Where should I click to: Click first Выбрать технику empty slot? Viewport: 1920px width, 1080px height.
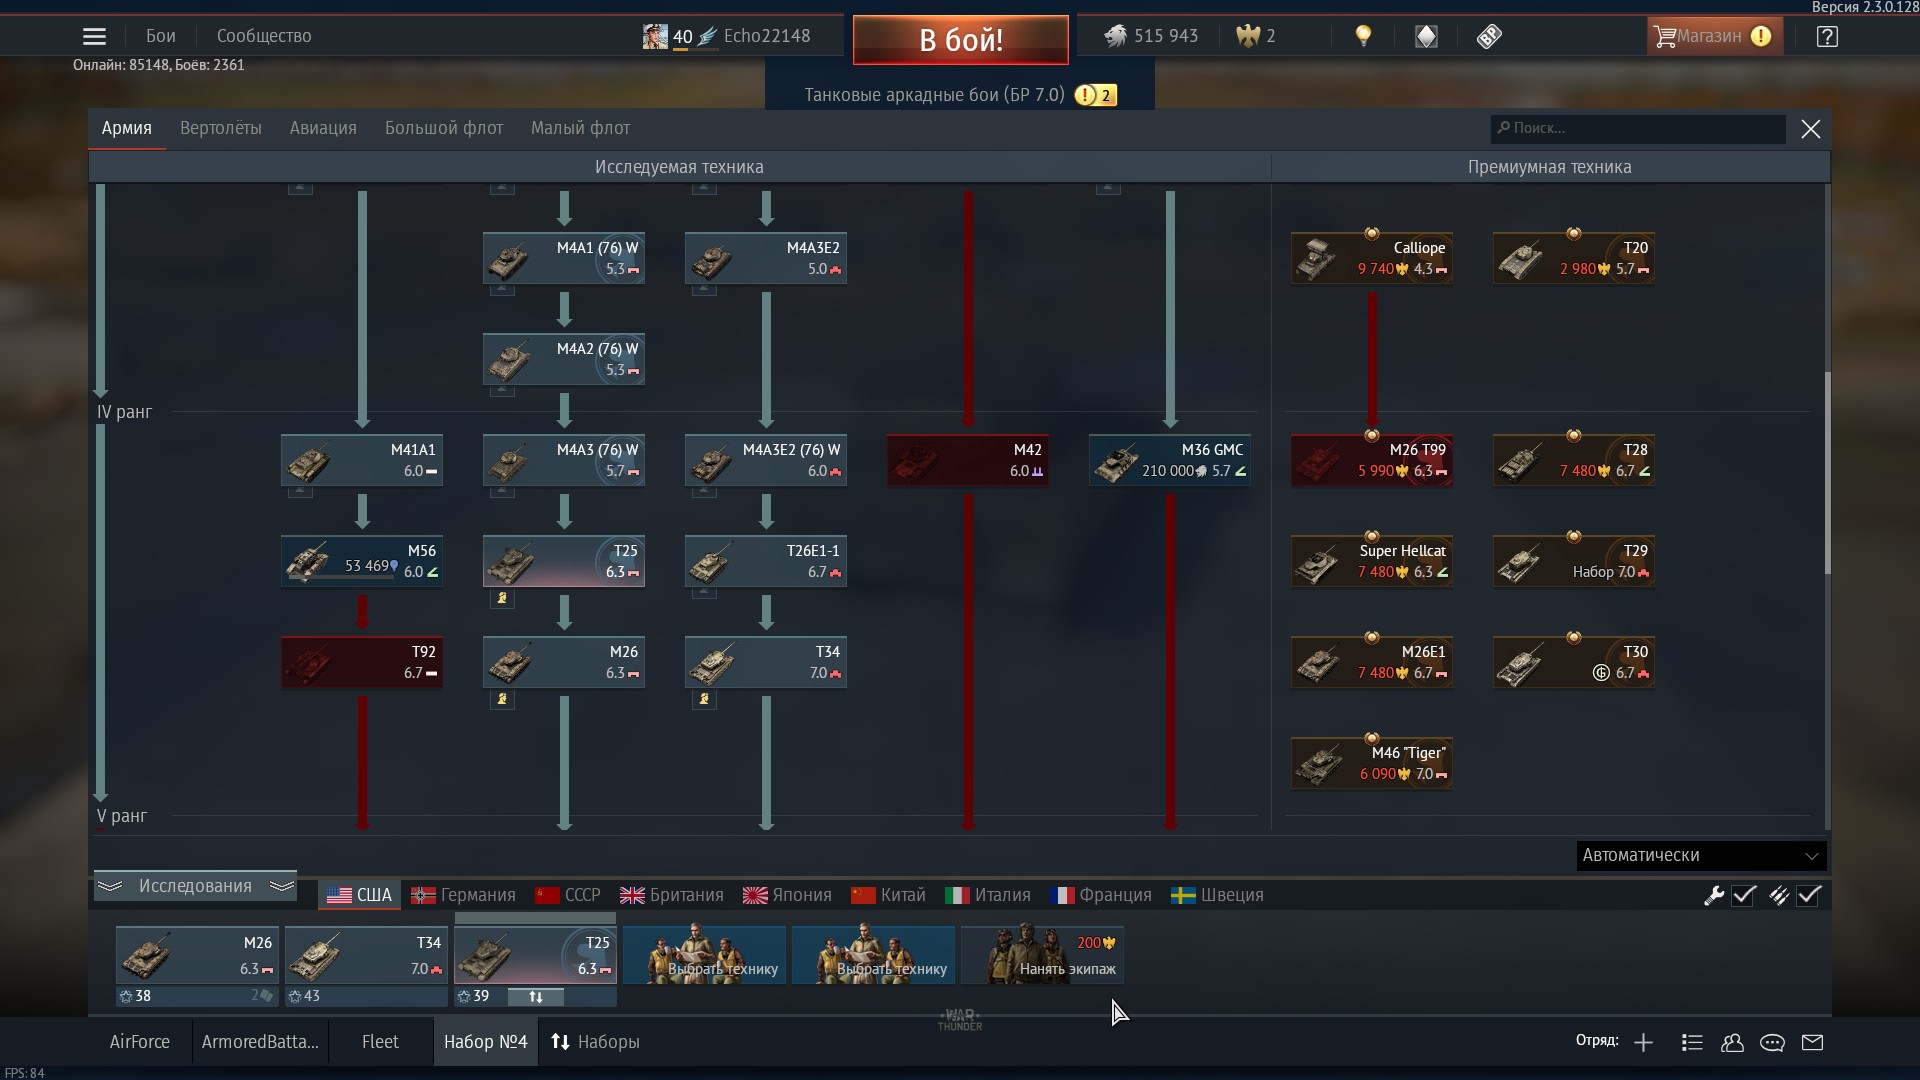tap(704, 955)
